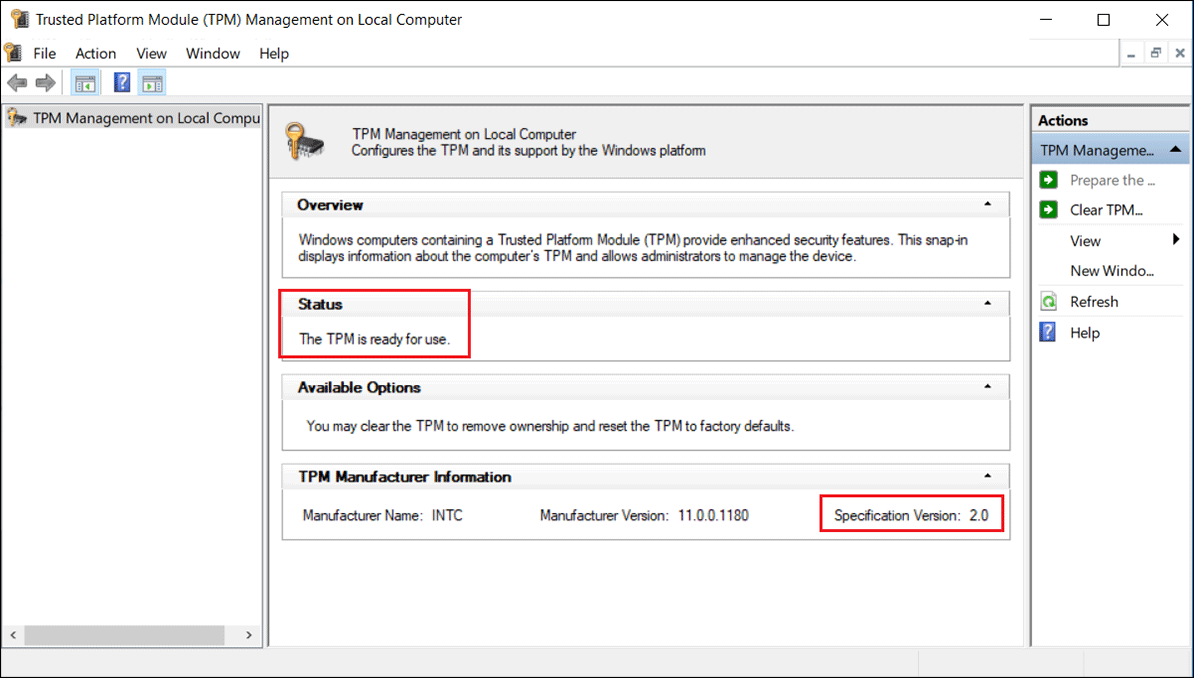Click the Available Options heading
This screenshot has height=678, width=1194.
coord(359,388)
